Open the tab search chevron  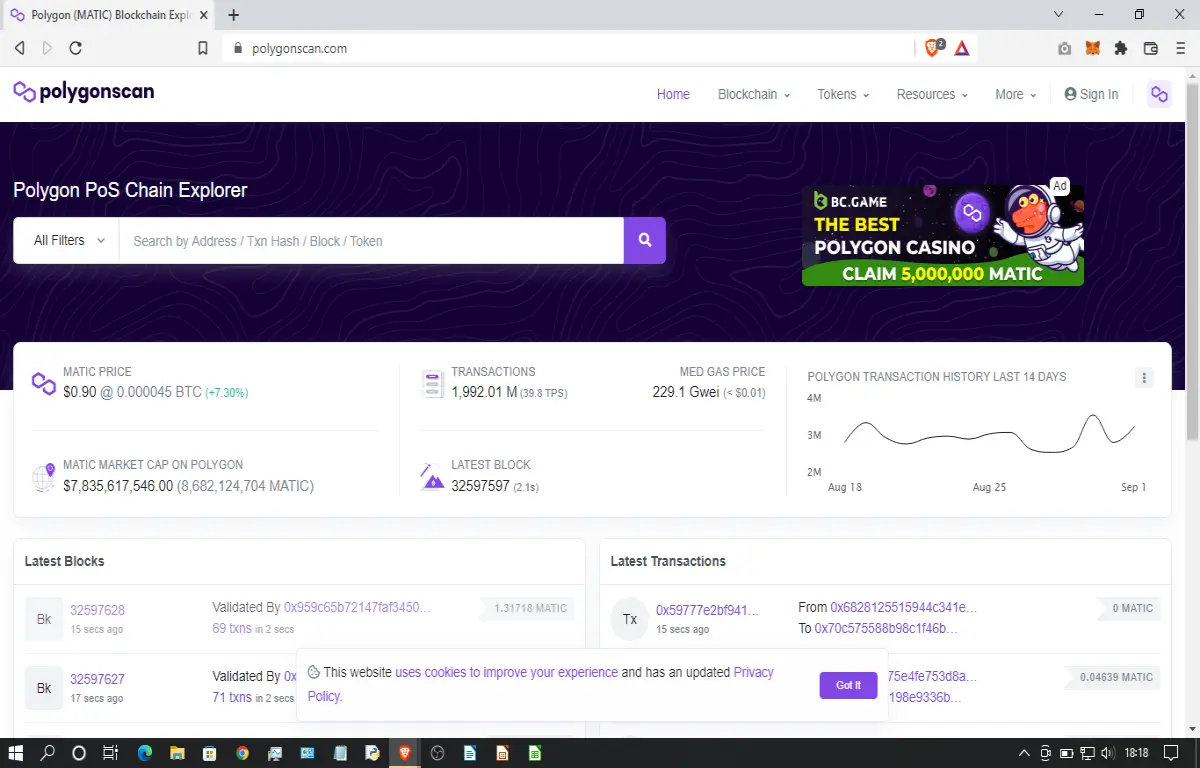(1060, 14)
